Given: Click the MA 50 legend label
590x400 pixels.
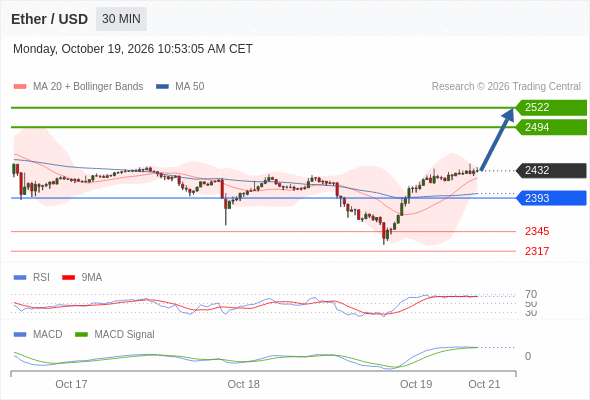Looking at the screenshot, I should pyautogui.click(x=190, y=87).
